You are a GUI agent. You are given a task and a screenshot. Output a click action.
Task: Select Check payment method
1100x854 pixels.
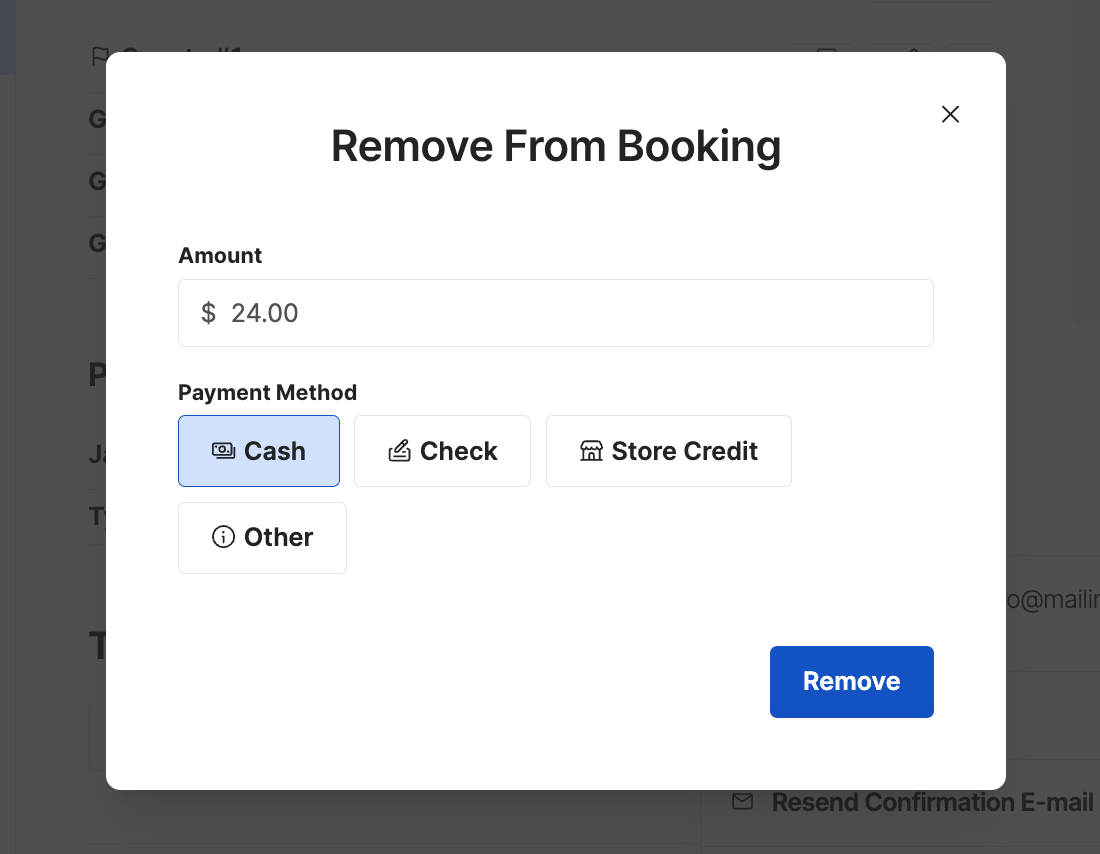coord(442,451)
